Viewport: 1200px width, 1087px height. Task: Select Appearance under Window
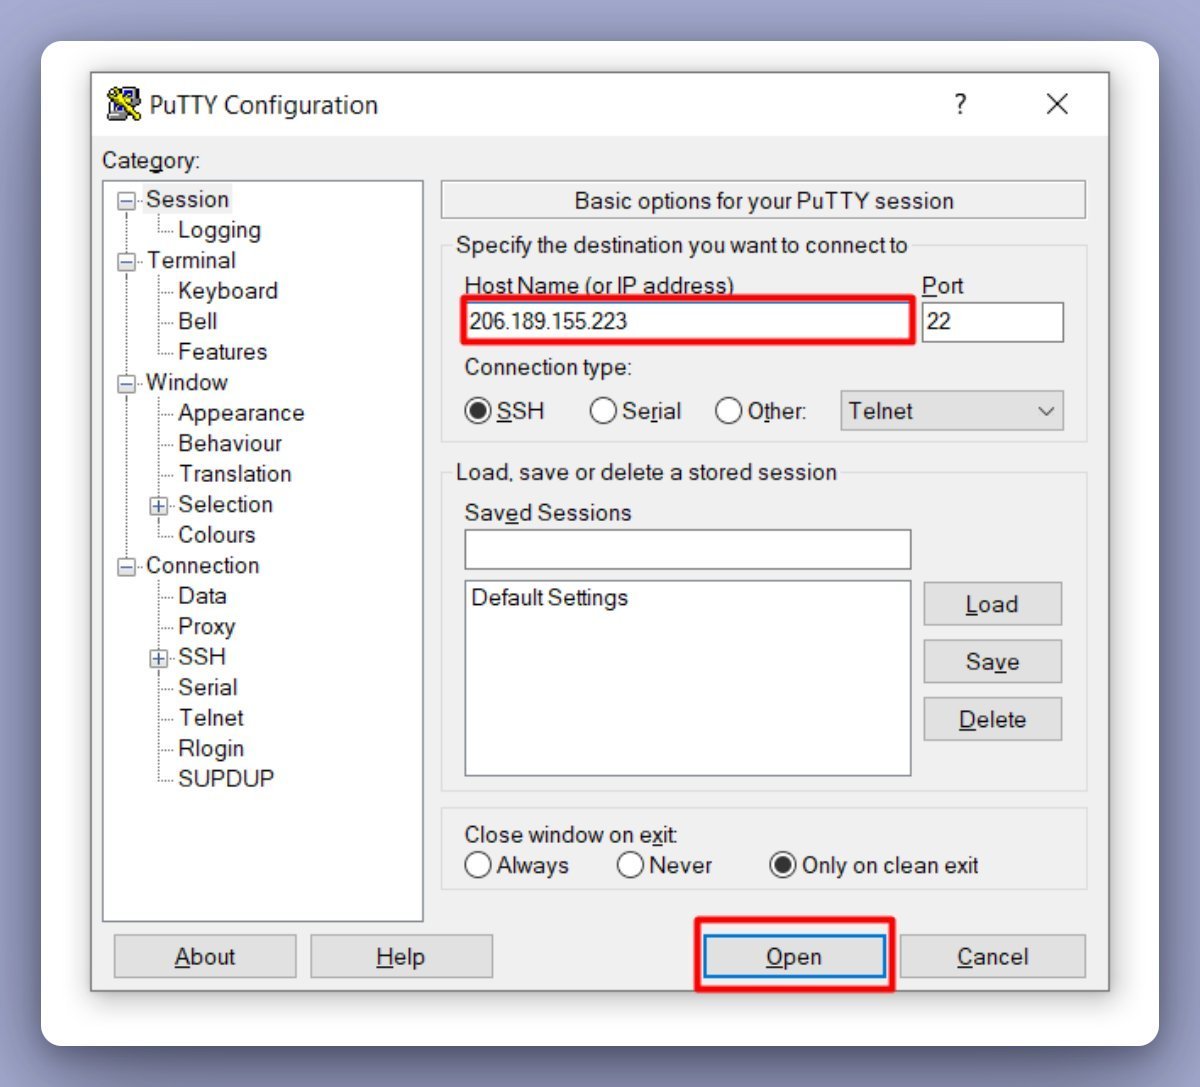click(x=240, y=413)
